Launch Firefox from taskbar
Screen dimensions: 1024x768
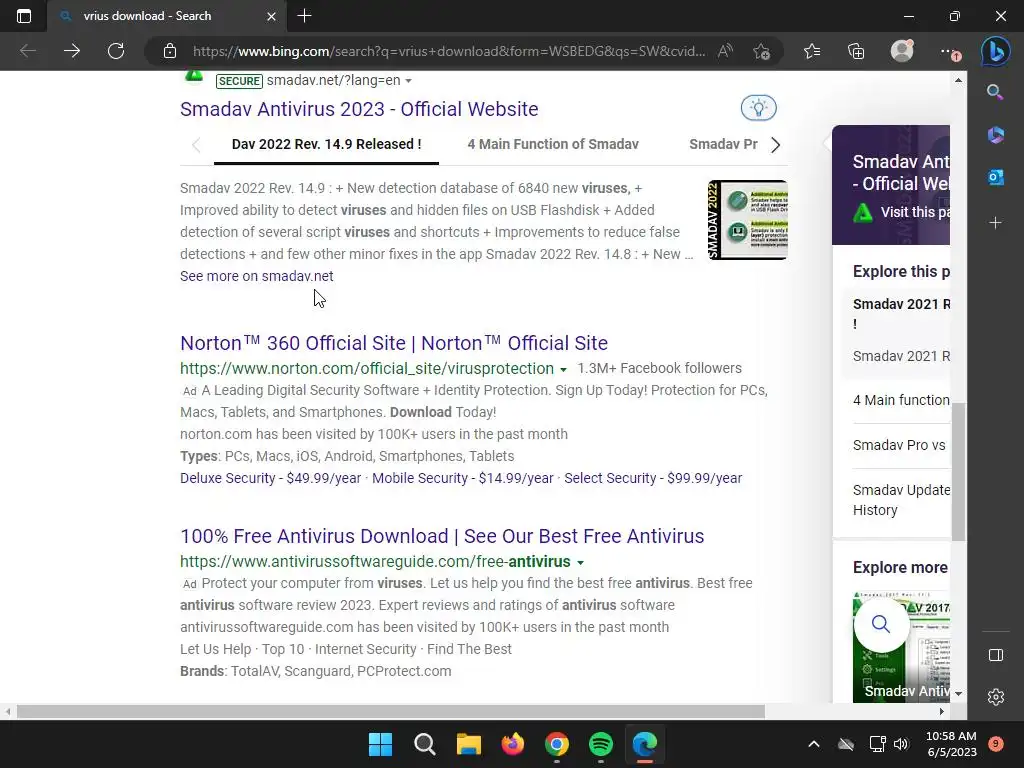pos(513,744)
